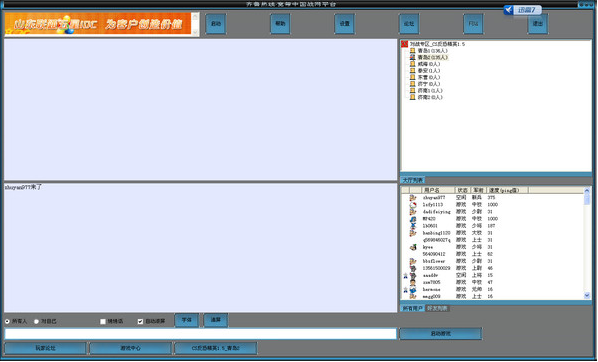Select user name q569846027q in list

click(x=436, y=240)
